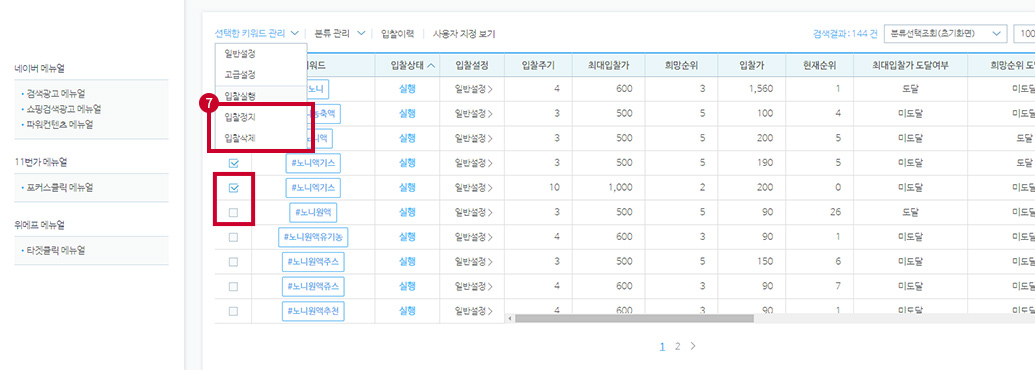Screen dimensions: 1035x370
Task: Click the 최대입찰가 도달여부 column header
Action: (911, 65)
